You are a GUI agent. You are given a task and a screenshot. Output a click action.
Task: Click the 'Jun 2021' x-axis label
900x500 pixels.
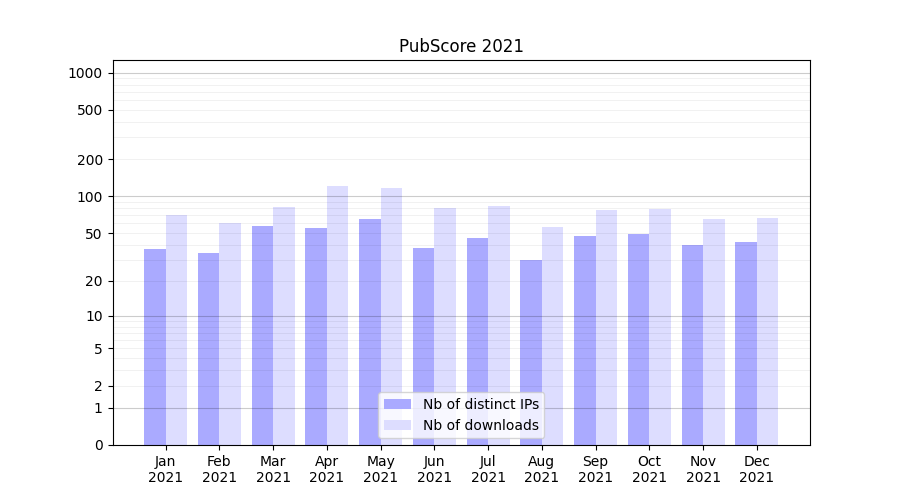(434, 469)
